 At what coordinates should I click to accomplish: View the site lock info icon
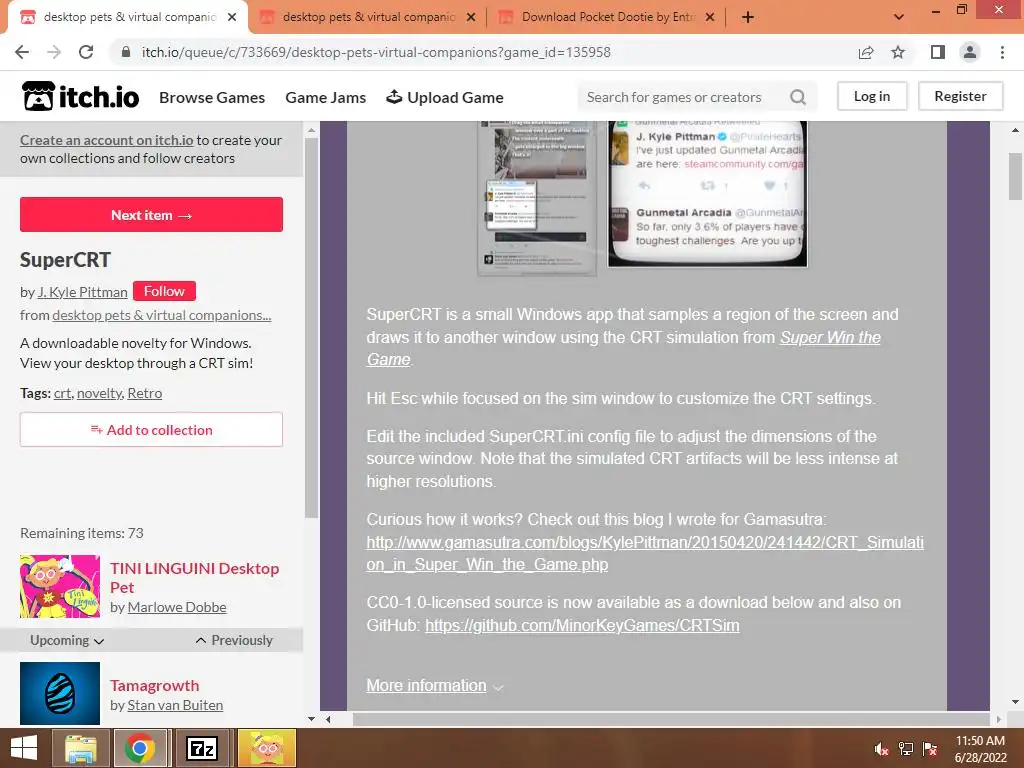click(x=126, y=52)
